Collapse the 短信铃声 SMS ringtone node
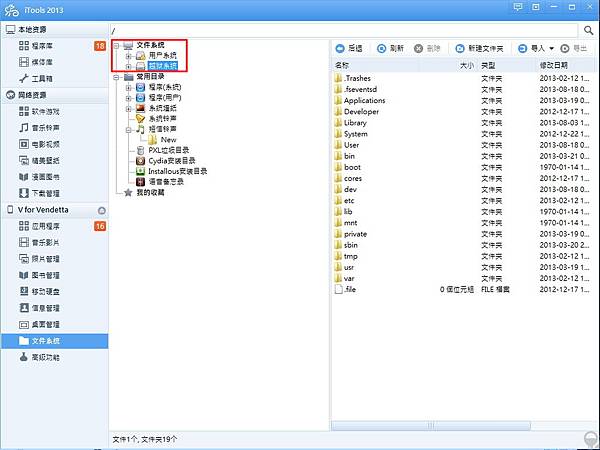The width and height of the screenshot is (600, 450). point(129,130)
